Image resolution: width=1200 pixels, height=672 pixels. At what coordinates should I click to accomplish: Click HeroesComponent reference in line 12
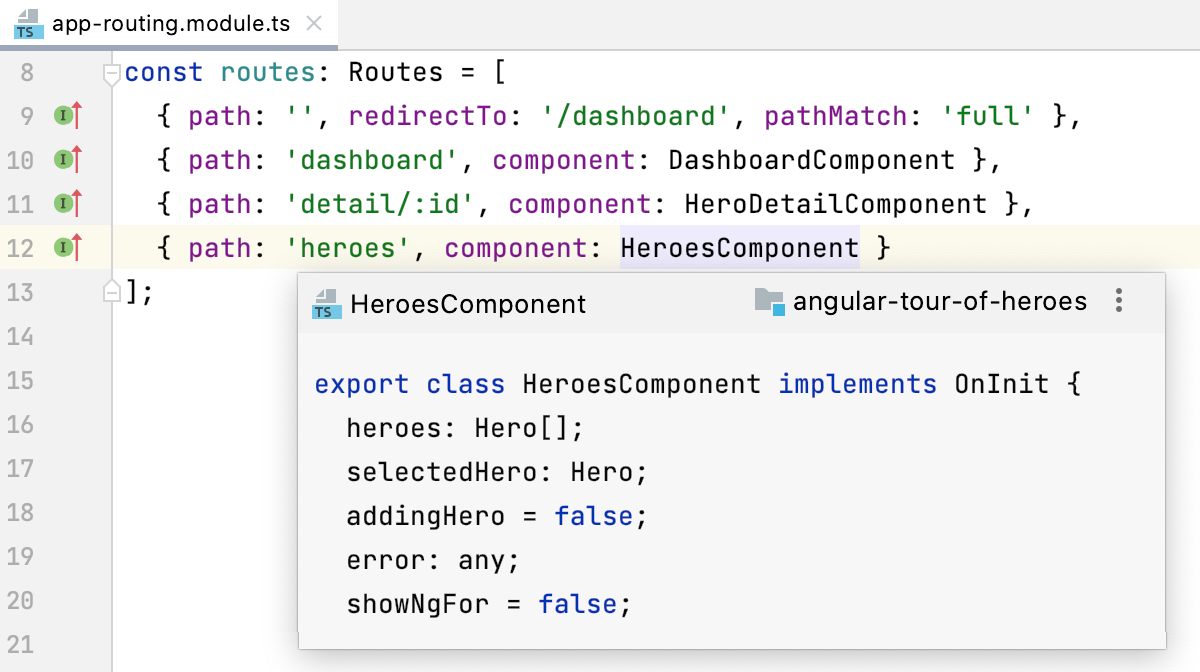(x=739, y=248)
